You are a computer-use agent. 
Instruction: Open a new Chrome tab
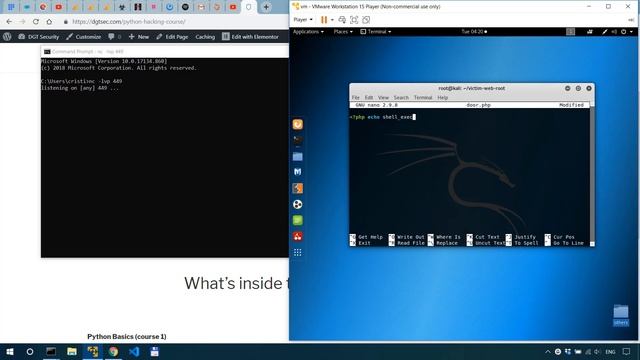(x=266, y=7)
